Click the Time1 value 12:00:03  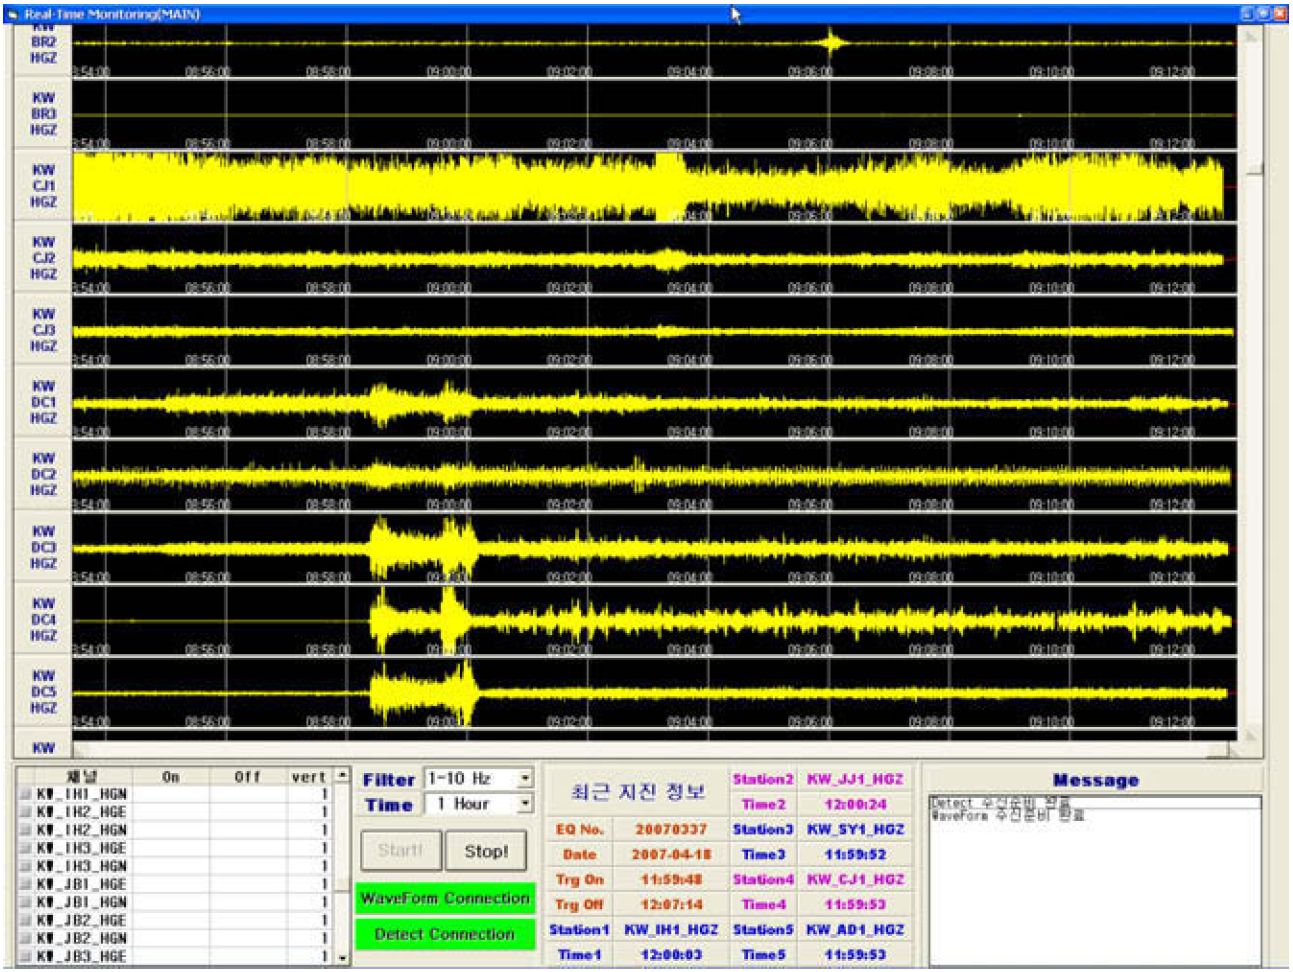(670, 954)
